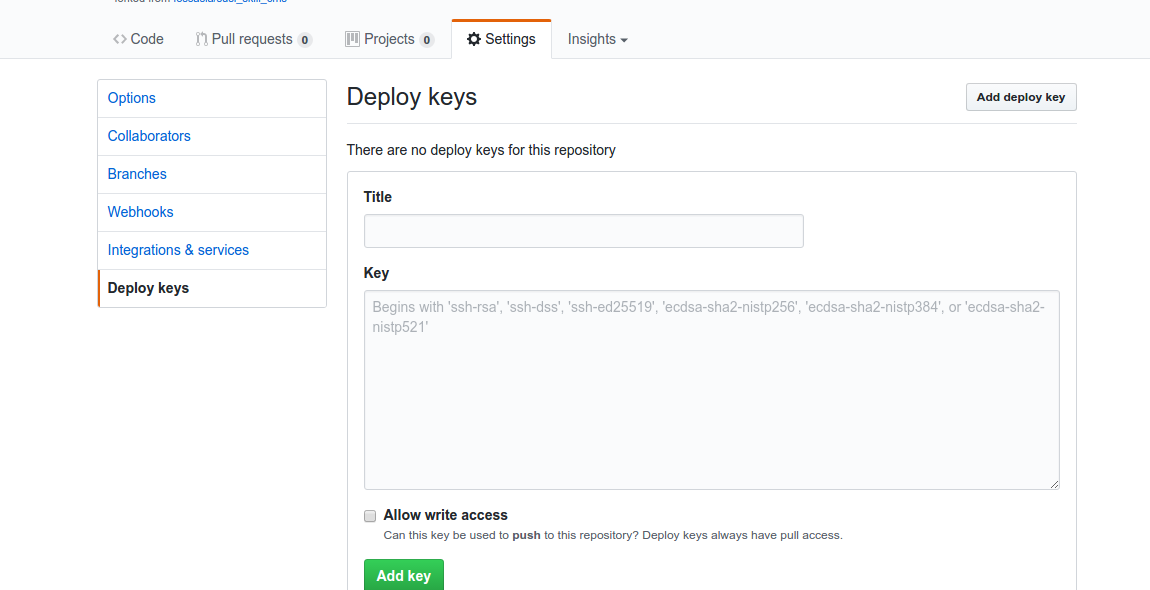Click the Pull requests count badge
The width and height of the screenshot is (1150, 590).
click(304, 40)
